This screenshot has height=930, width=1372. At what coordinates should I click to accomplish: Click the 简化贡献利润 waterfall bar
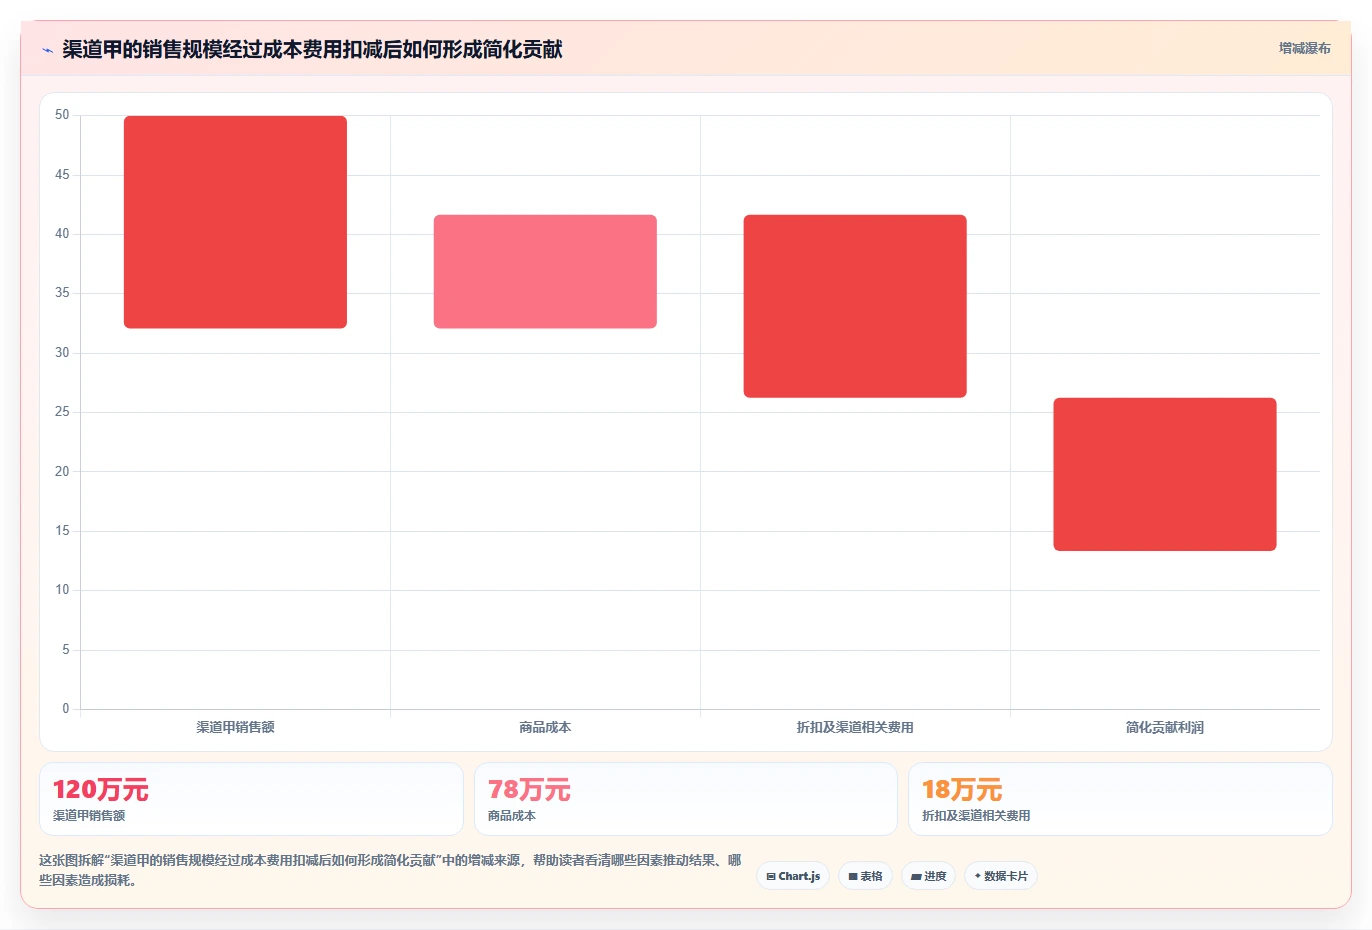click(1165, 474)
